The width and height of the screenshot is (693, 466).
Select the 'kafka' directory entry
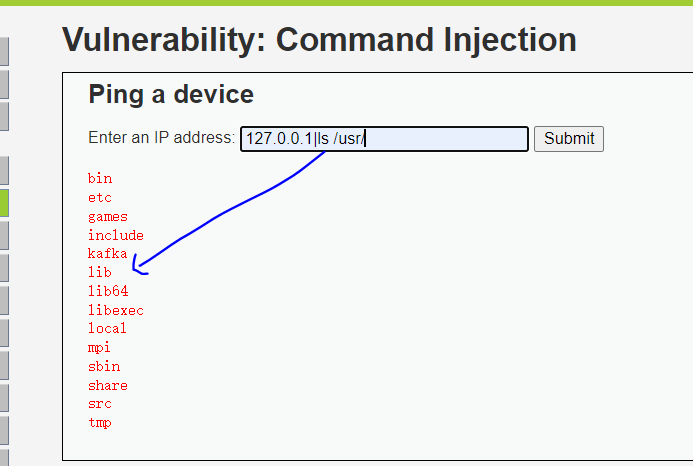point(107,253)
